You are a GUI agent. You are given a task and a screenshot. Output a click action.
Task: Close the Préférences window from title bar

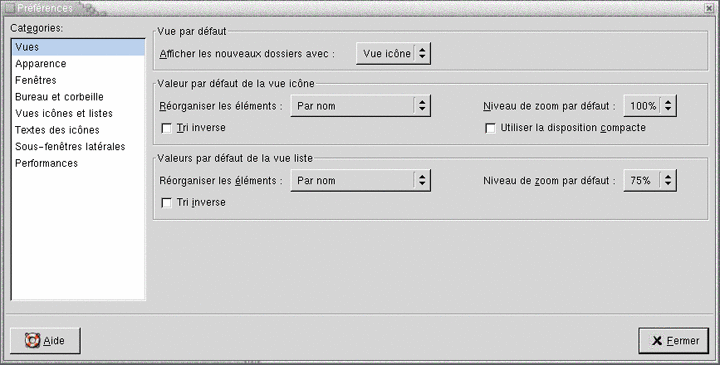click(709, 8)
